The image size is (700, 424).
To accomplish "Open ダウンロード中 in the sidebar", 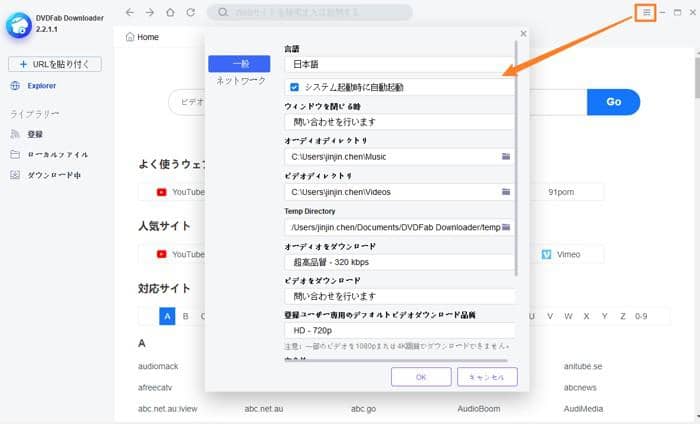I will click(x=54, y=175).
